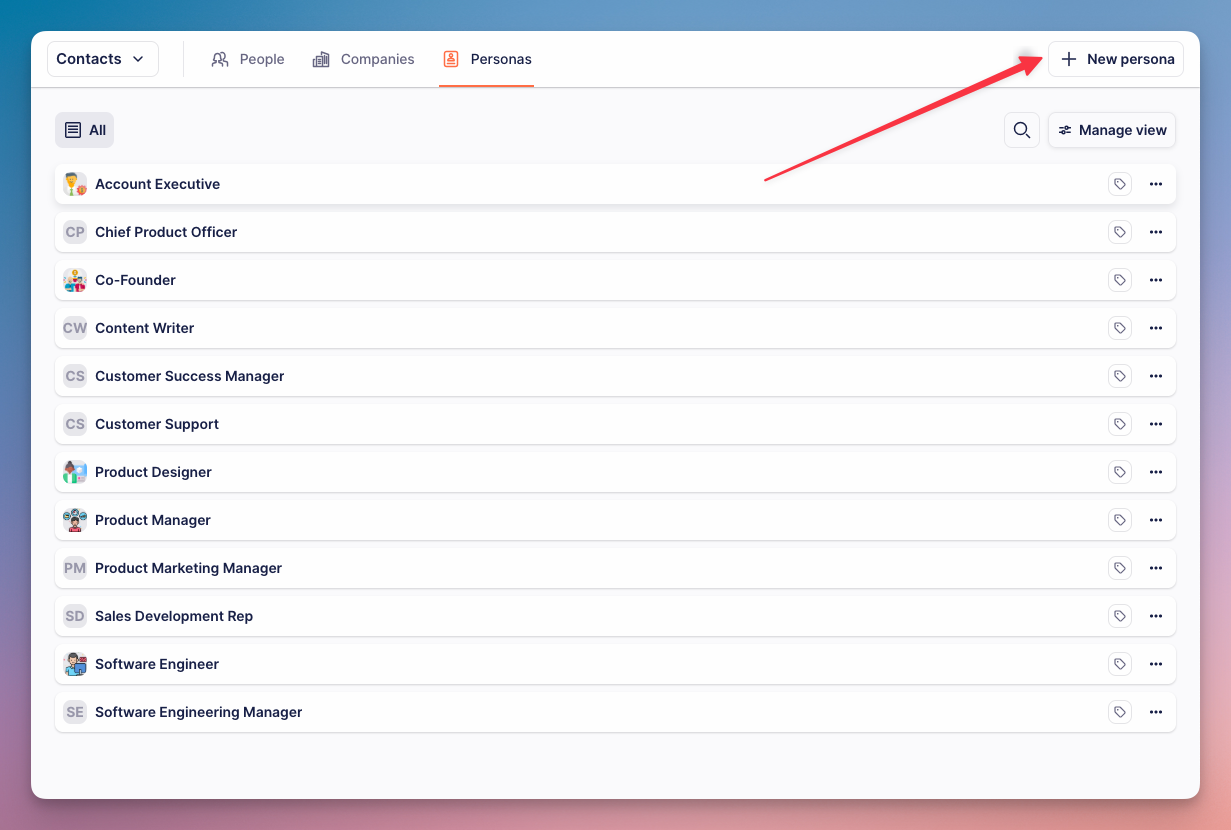Image resolution: width=1231 pixels, height=830 pixels.
Task: Click the tag icon for Account Executive
Action: point(1119,184)
